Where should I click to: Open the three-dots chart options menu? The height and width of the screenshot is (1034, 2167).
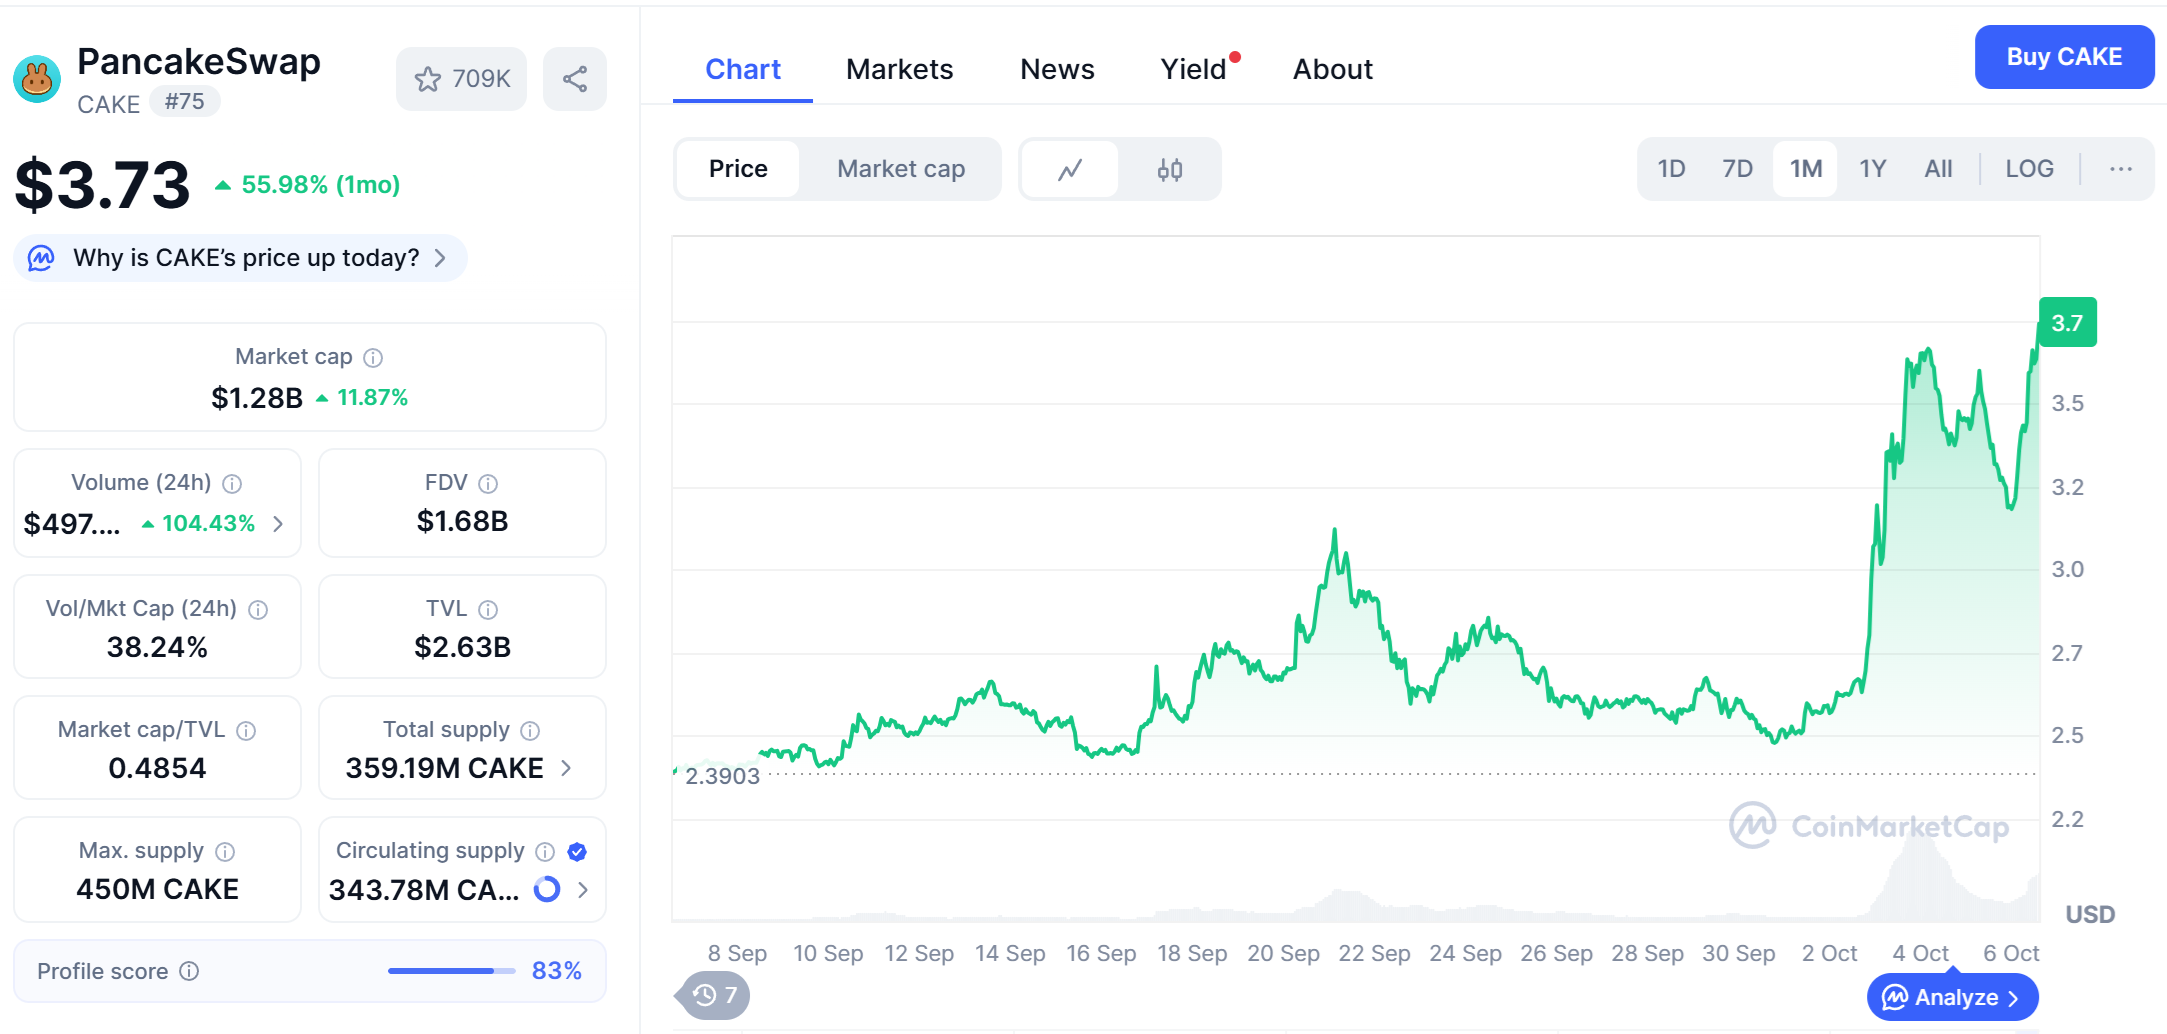click(x=2120, y=169)
